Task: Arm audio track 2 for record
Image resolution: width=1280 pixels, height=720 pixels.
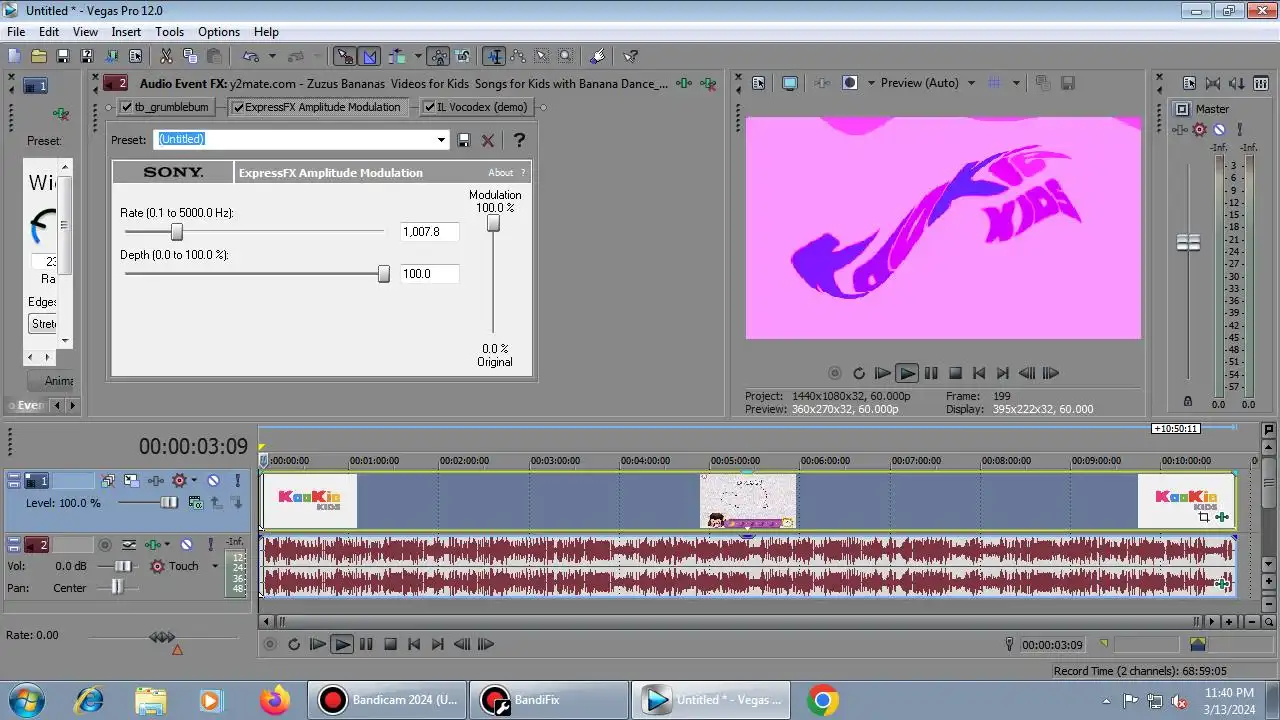Action: (x=105, y=545)
